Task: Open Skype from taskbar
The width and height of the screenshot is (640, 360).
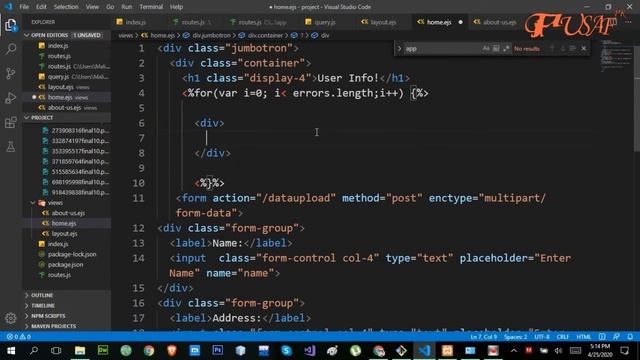Action: [287, 351]
